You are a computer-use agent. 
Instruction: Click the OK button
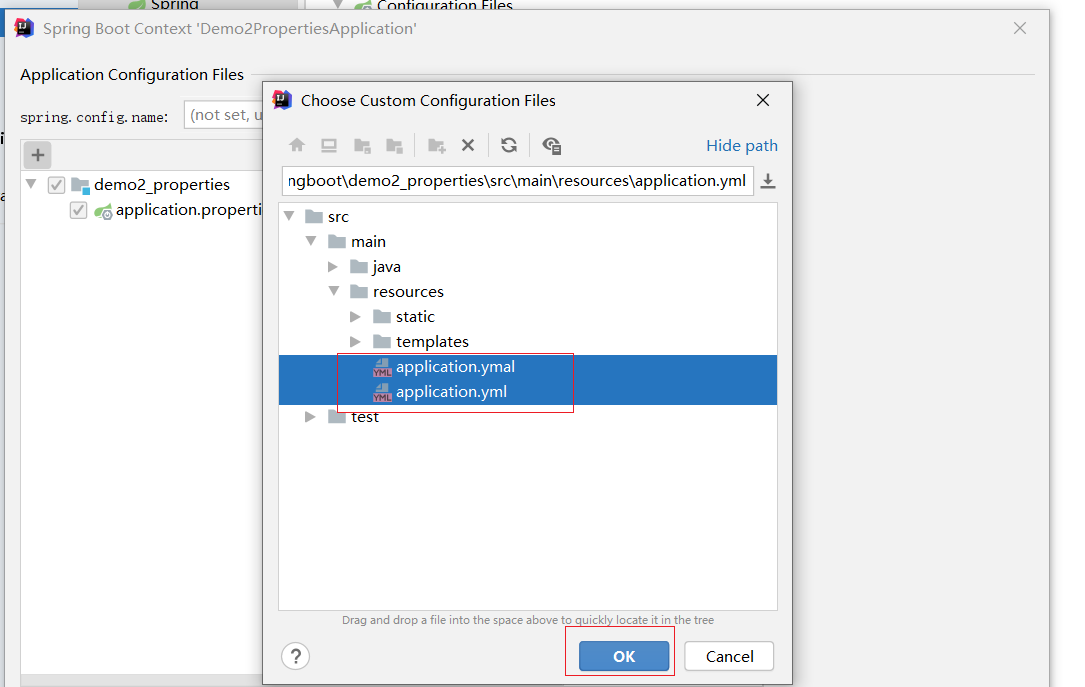[x=624, y=656]
